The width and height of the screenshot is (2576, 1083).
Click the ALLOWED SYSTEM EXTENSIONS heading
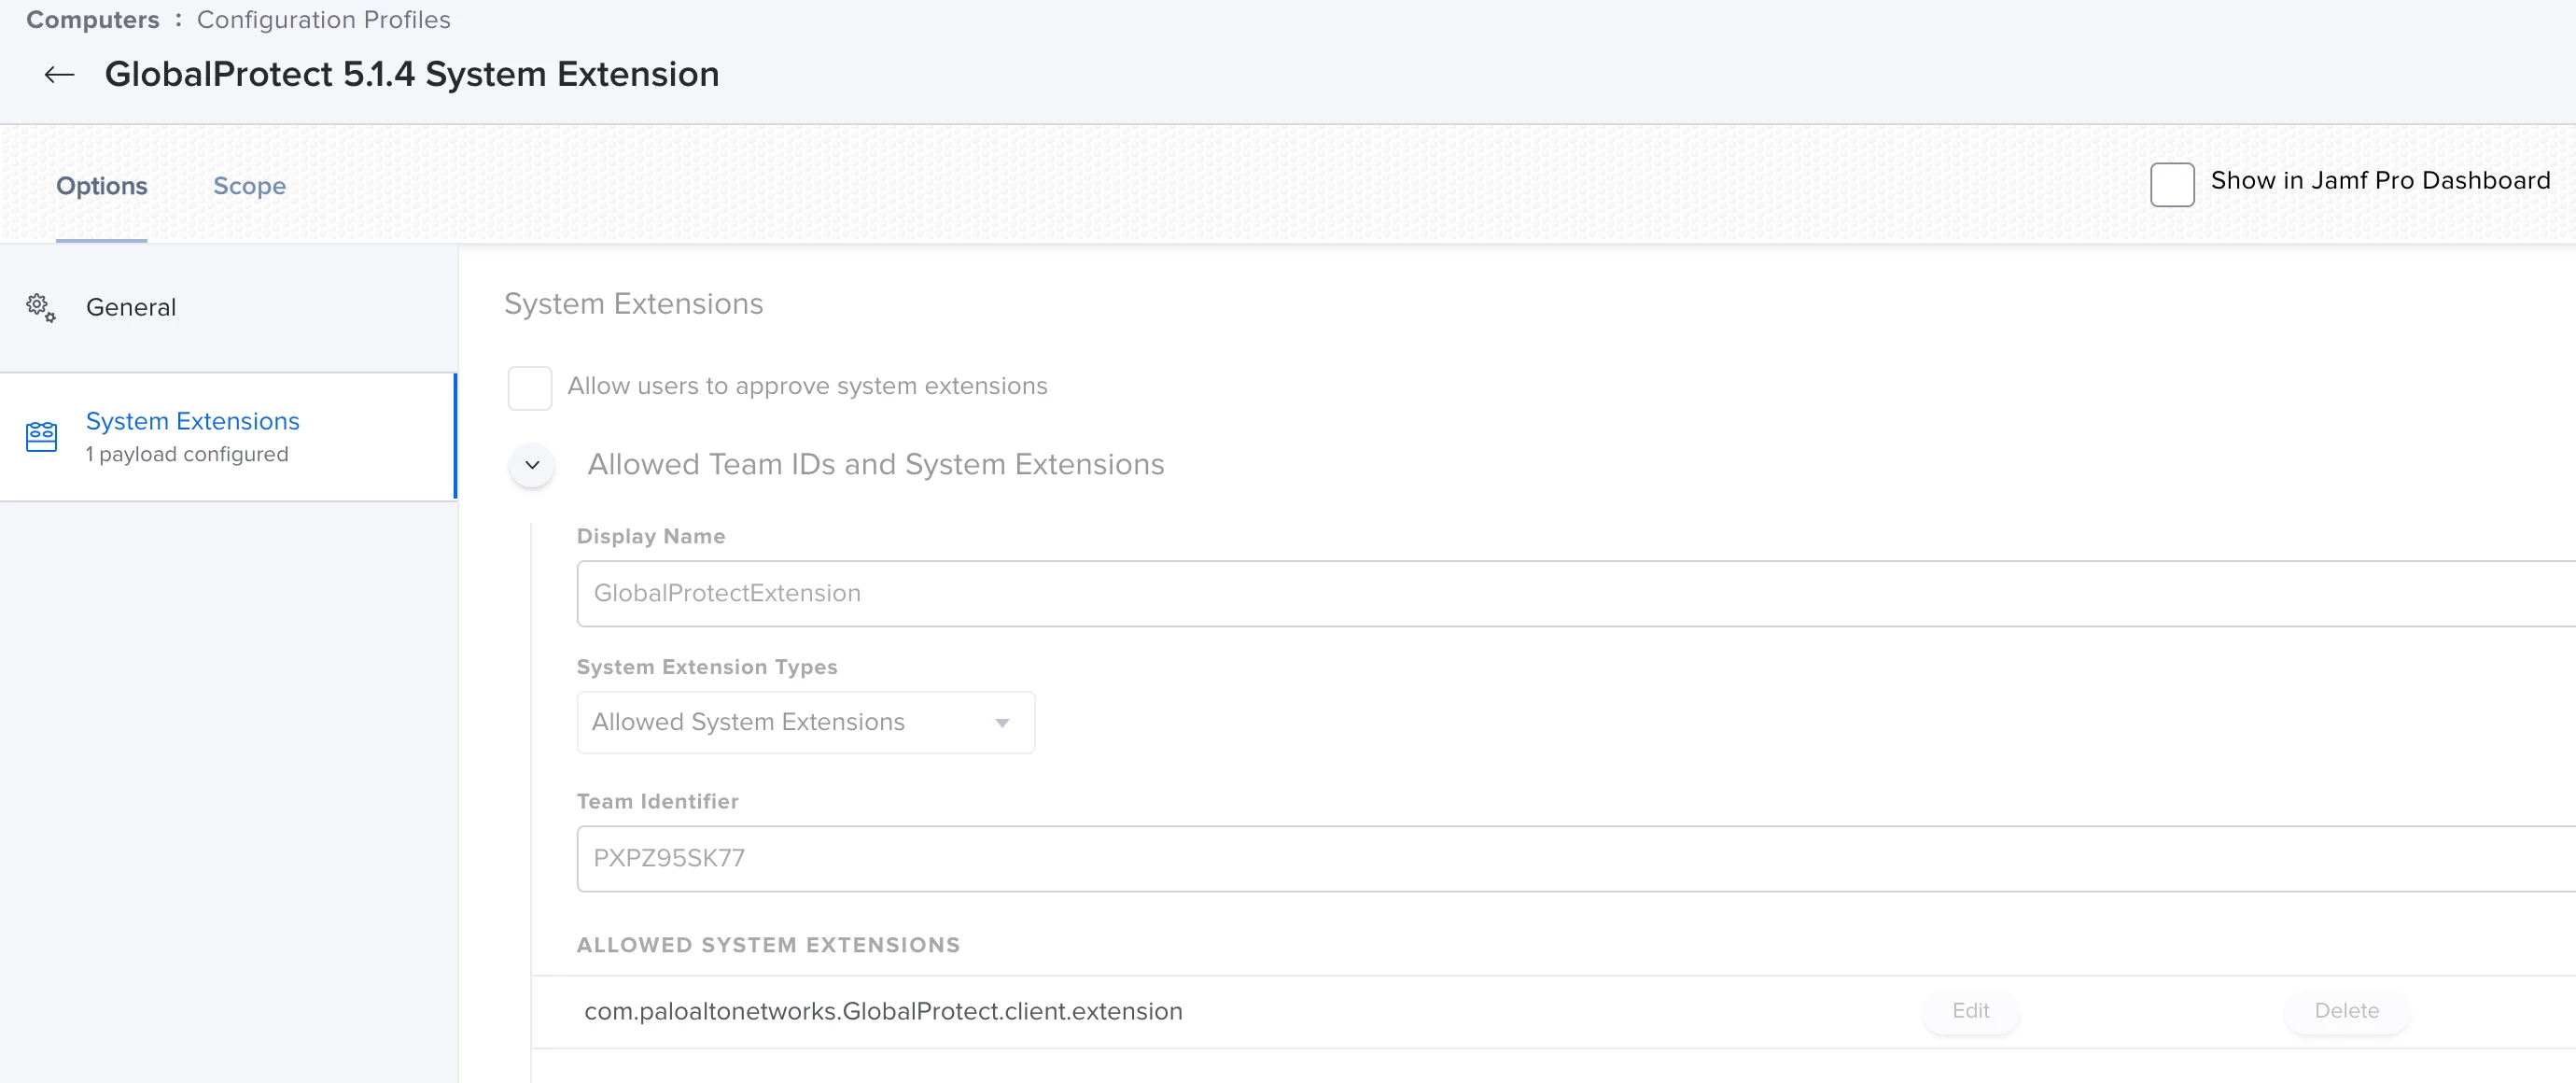768,944
